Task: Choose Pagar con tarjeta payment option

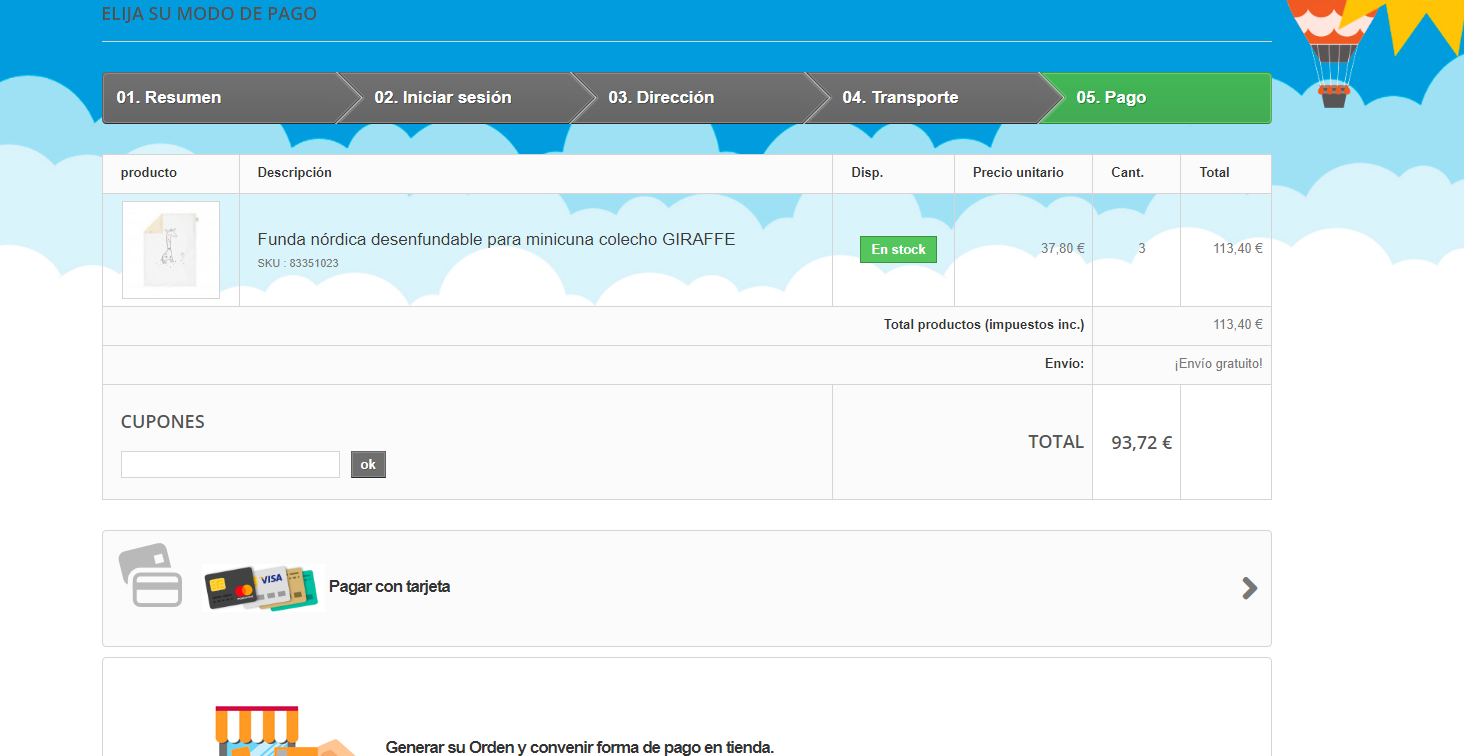Action: pos(687,588)
